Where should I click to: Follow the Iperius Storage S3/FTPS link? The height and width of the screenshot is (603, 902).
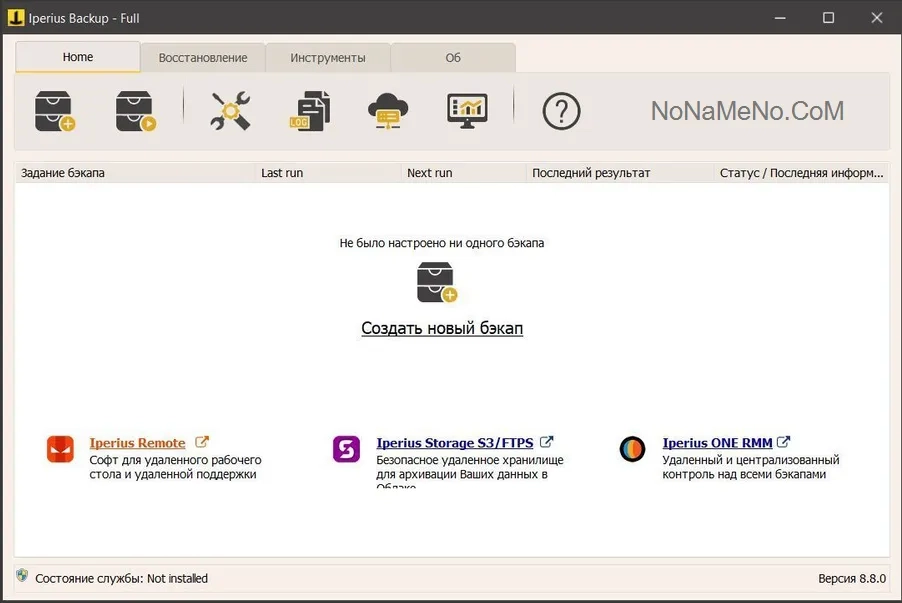tap(454, 443)
